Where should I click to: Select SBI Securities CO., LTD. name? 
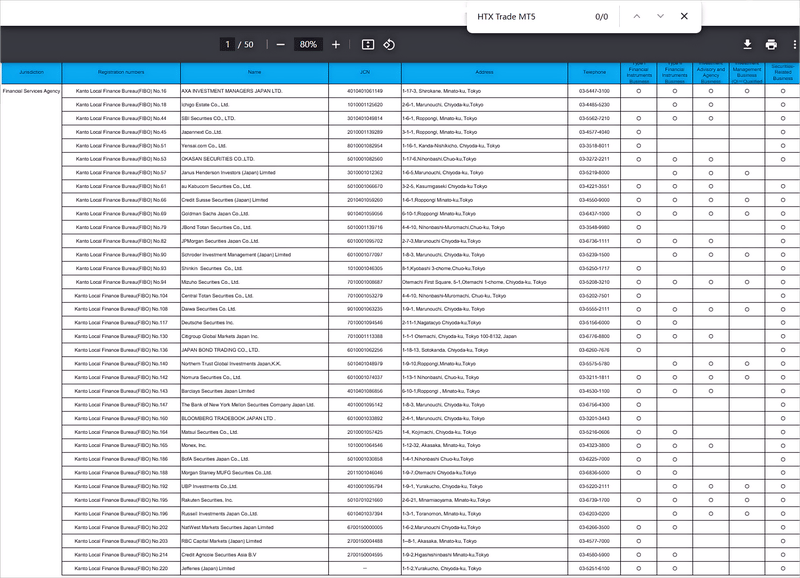pos(208,118)
